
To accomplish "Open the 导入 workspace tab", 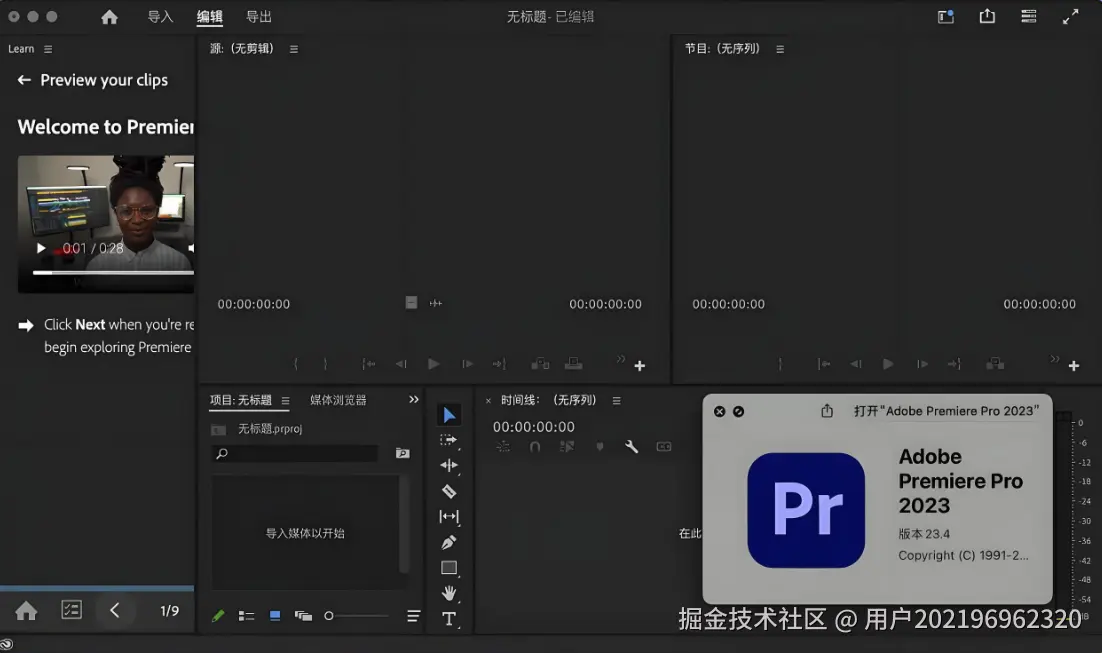I will pos(160,16).
